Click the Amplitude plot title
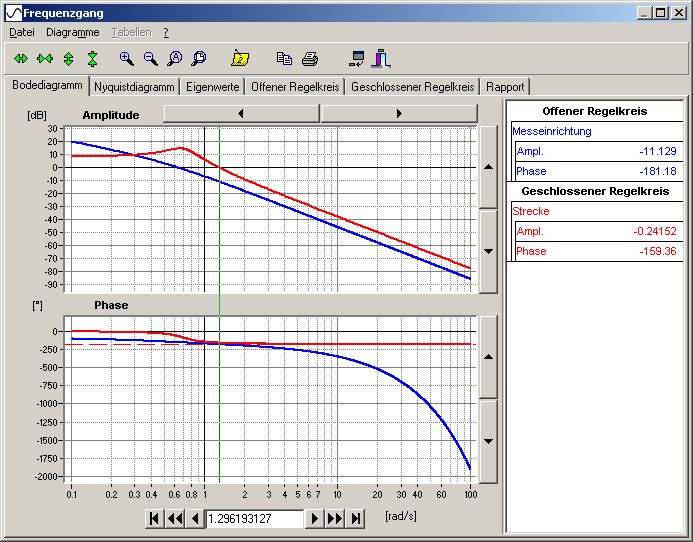Viewport: 693px width, 542px height. 111,115
